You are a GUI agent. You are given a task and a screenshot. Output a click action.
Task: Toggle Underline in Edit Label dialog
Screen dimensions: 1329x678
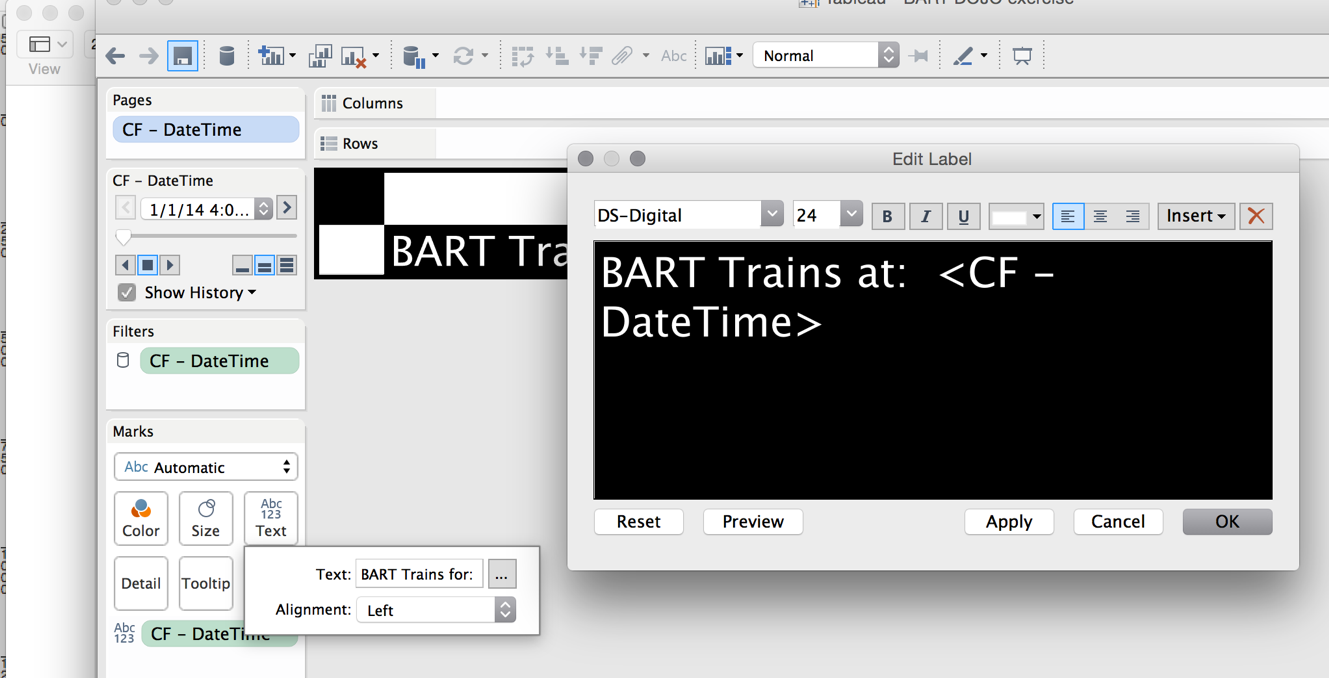coord(963,216)
